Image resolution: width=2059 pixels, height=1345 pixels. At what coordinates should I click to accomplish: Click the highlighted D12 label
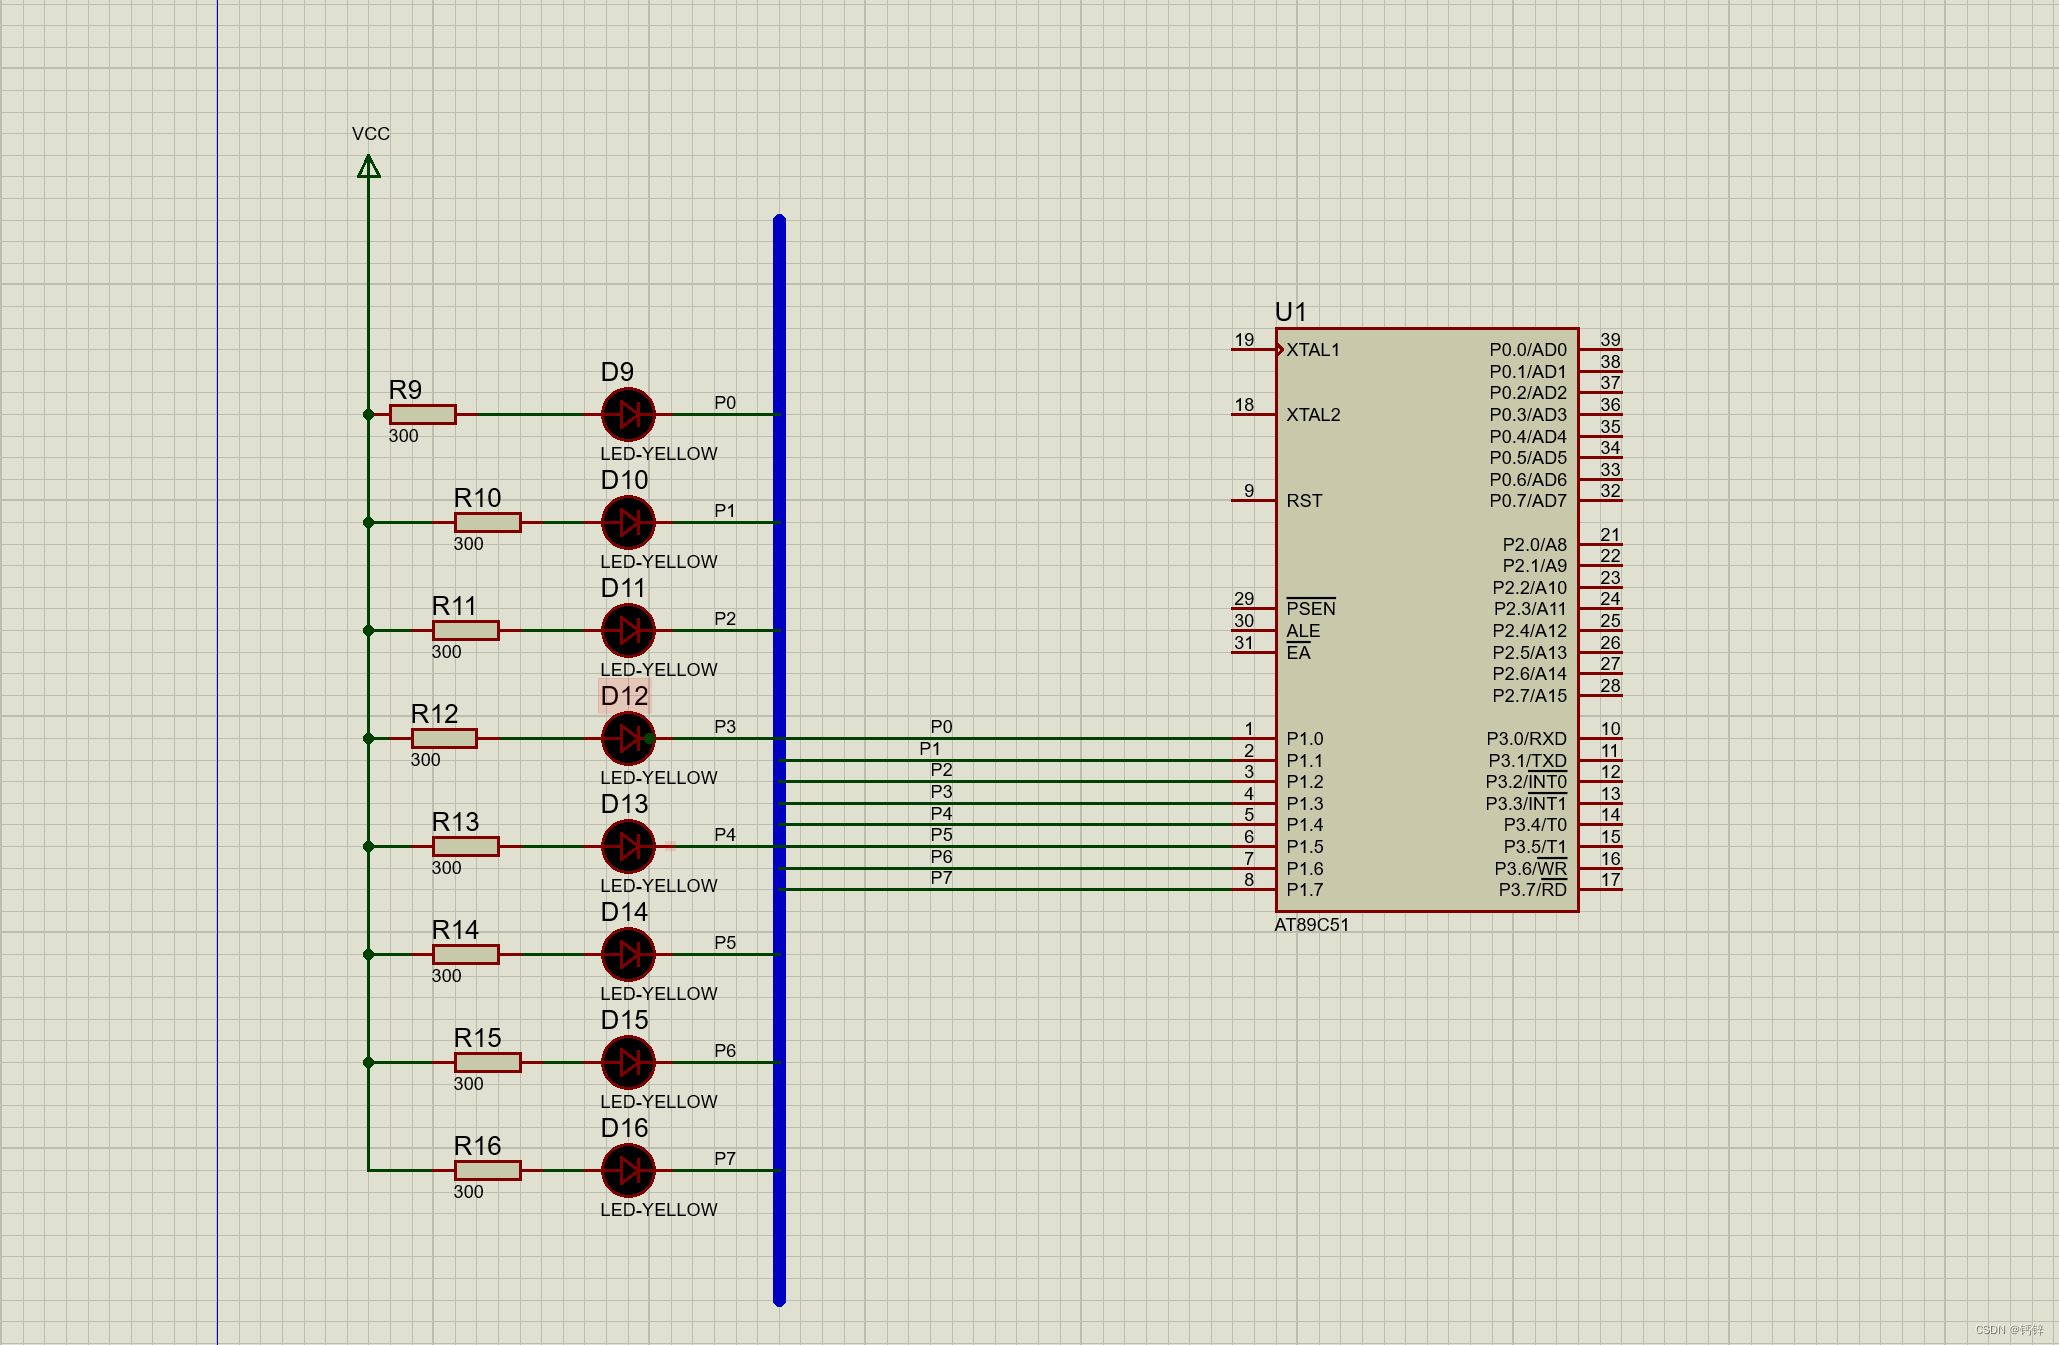[625, 696]
